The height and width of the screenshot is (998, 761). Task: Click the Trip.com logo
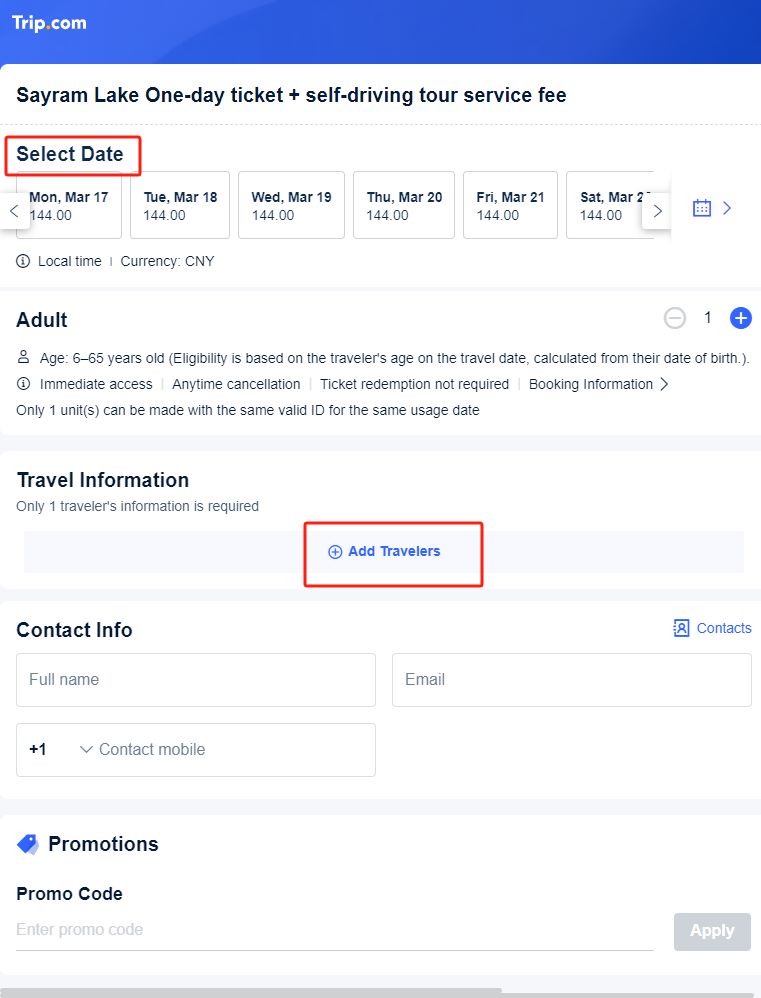point(49,23)
